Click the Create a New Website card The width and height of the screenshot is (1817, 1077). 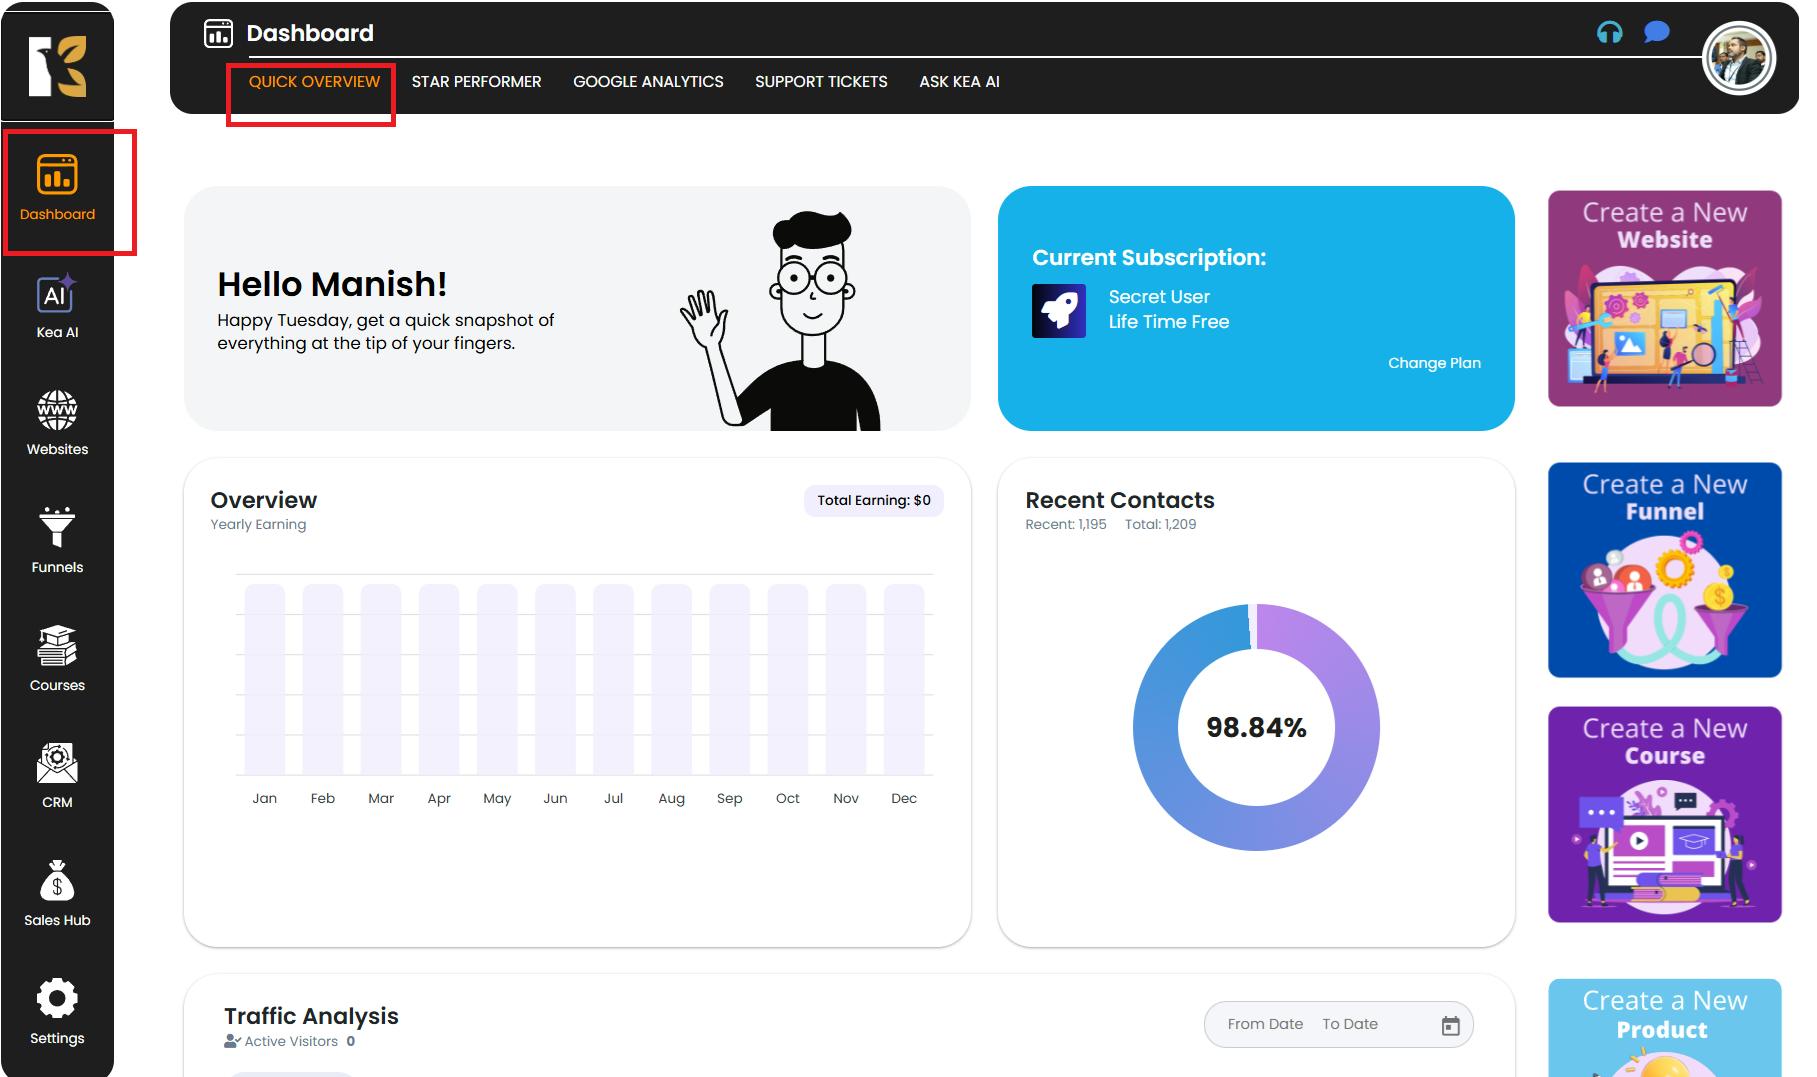(1664, 298)
